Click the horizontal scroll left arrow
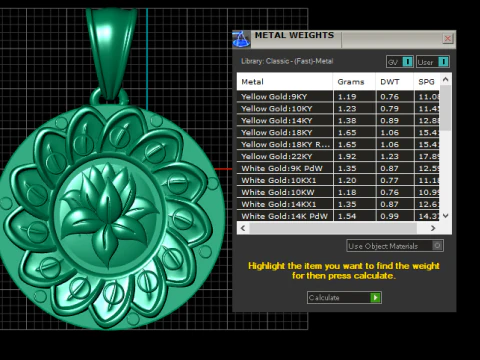 pos(243,228)
